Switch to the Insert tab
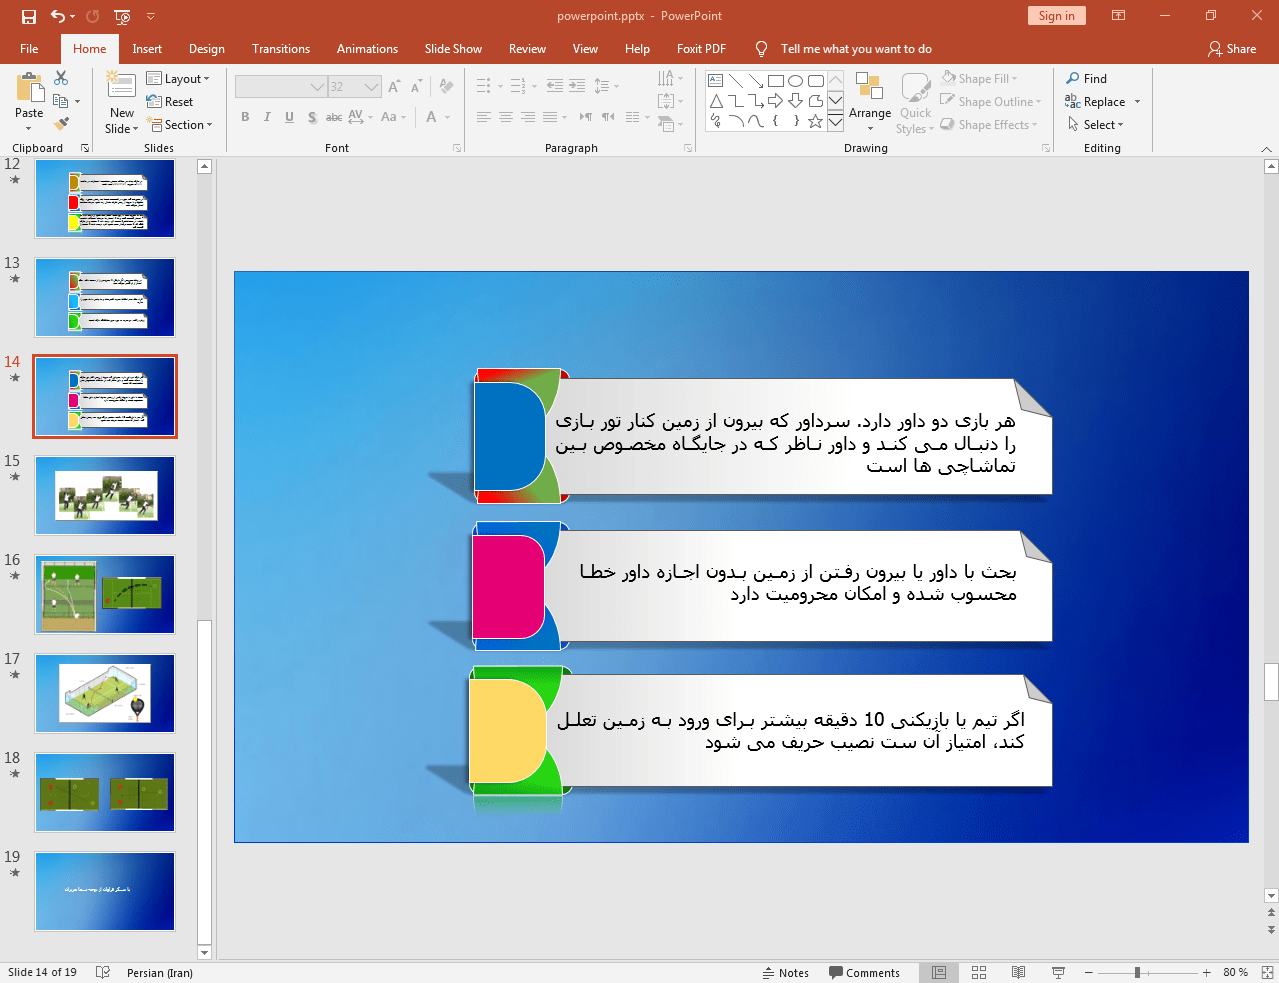1279x983 pixels. 147,48
